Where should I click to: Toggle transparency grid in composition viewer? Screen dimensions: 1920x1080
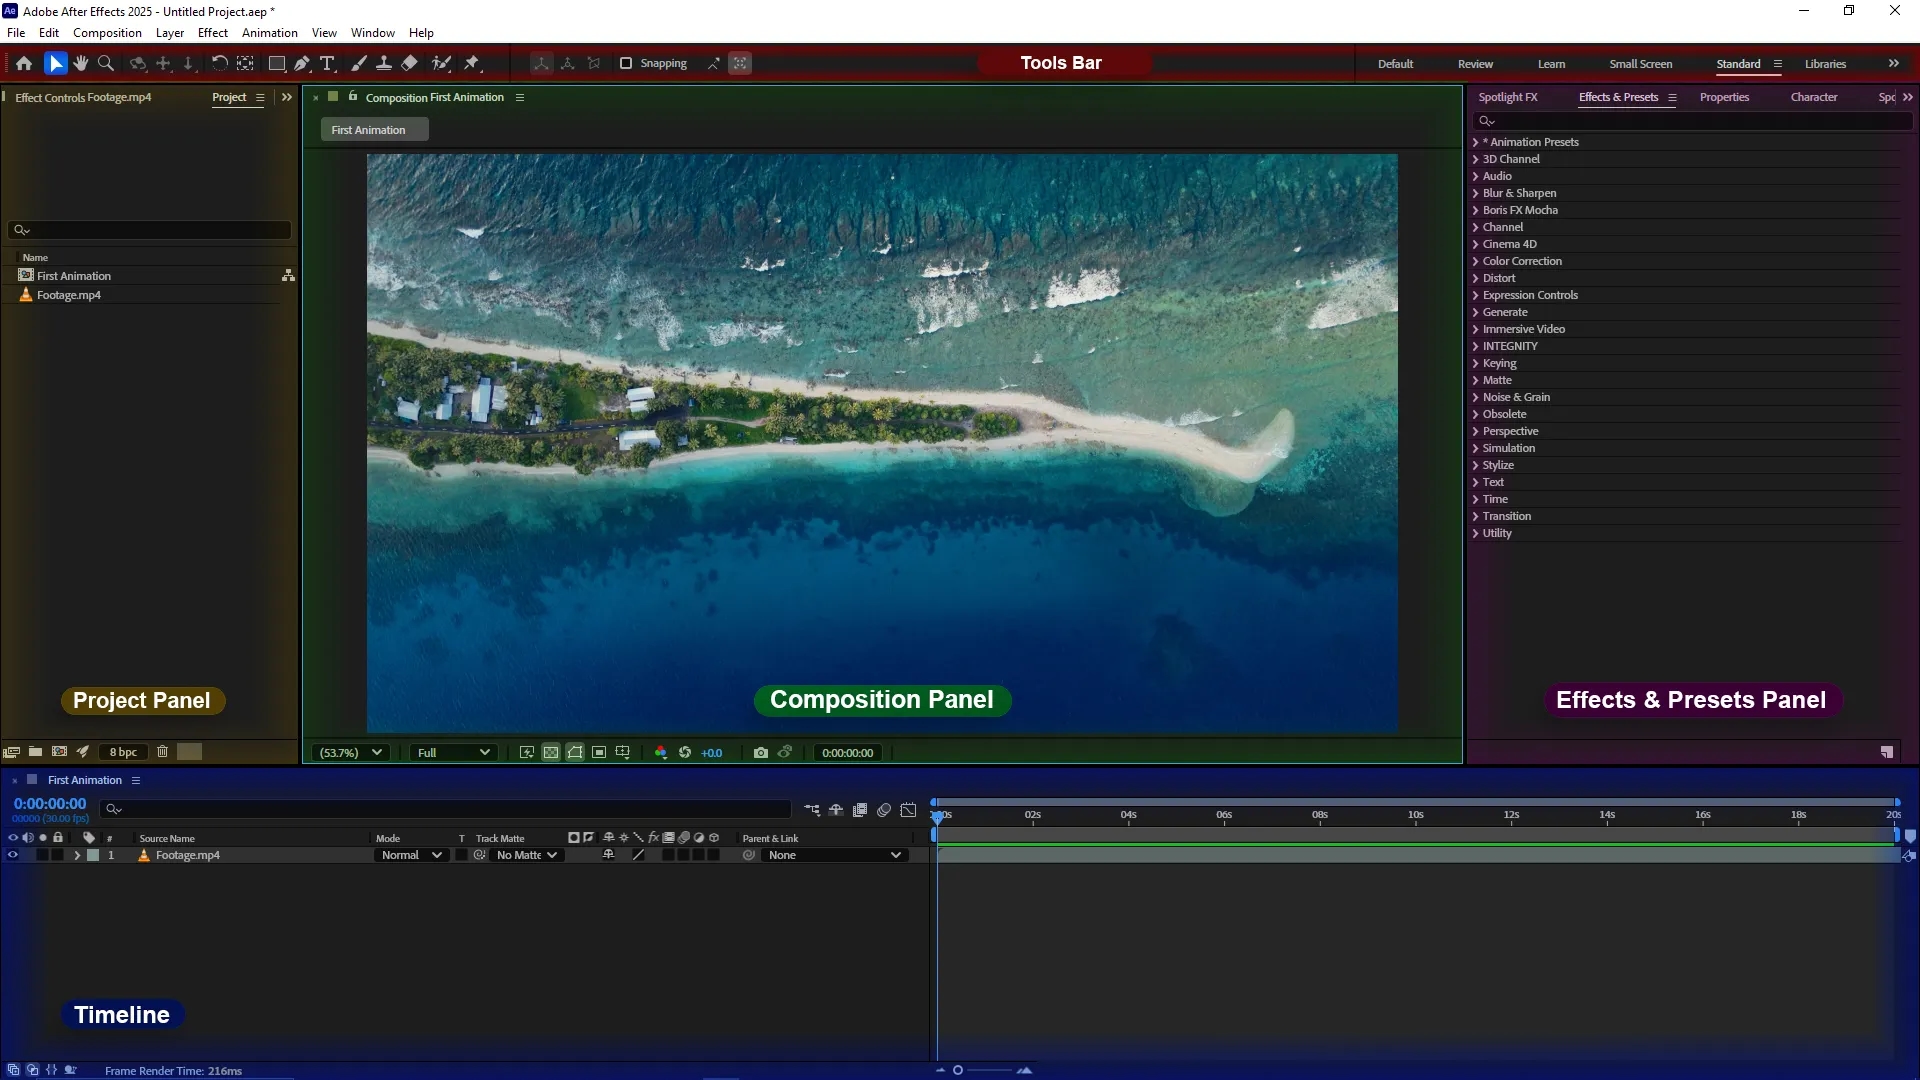pyautogui.click(x=551, y=753)
